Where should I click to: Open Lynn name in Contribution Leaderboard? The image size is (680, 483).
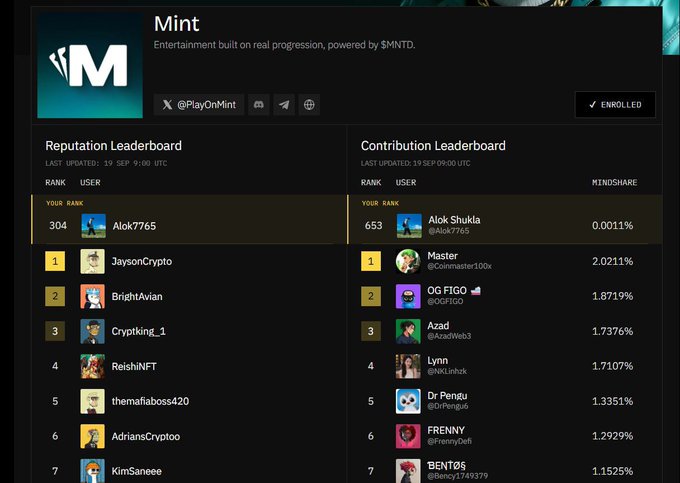pos(438,361)
